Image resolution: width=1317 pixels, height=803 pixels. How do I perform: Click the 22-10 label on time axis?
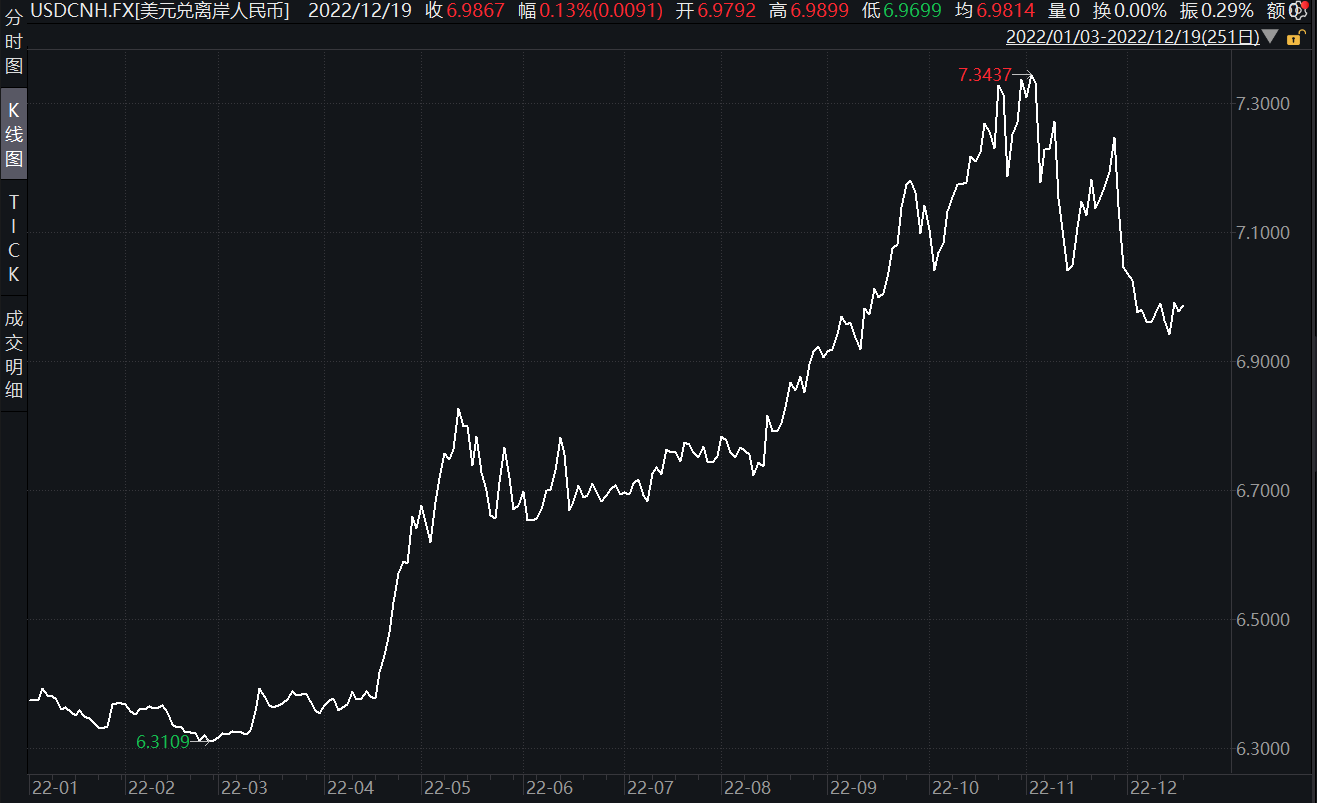tap(954, 787)
